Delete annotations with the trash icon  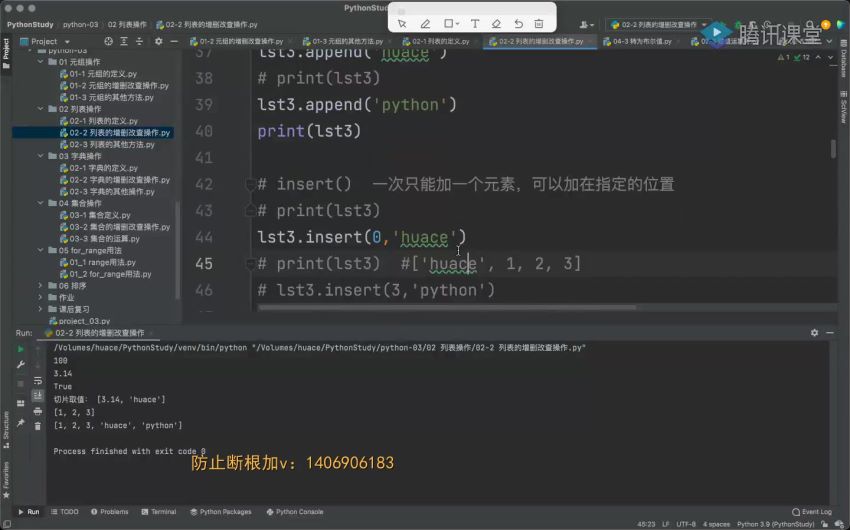pyautogui.click(x=540, y=23)
